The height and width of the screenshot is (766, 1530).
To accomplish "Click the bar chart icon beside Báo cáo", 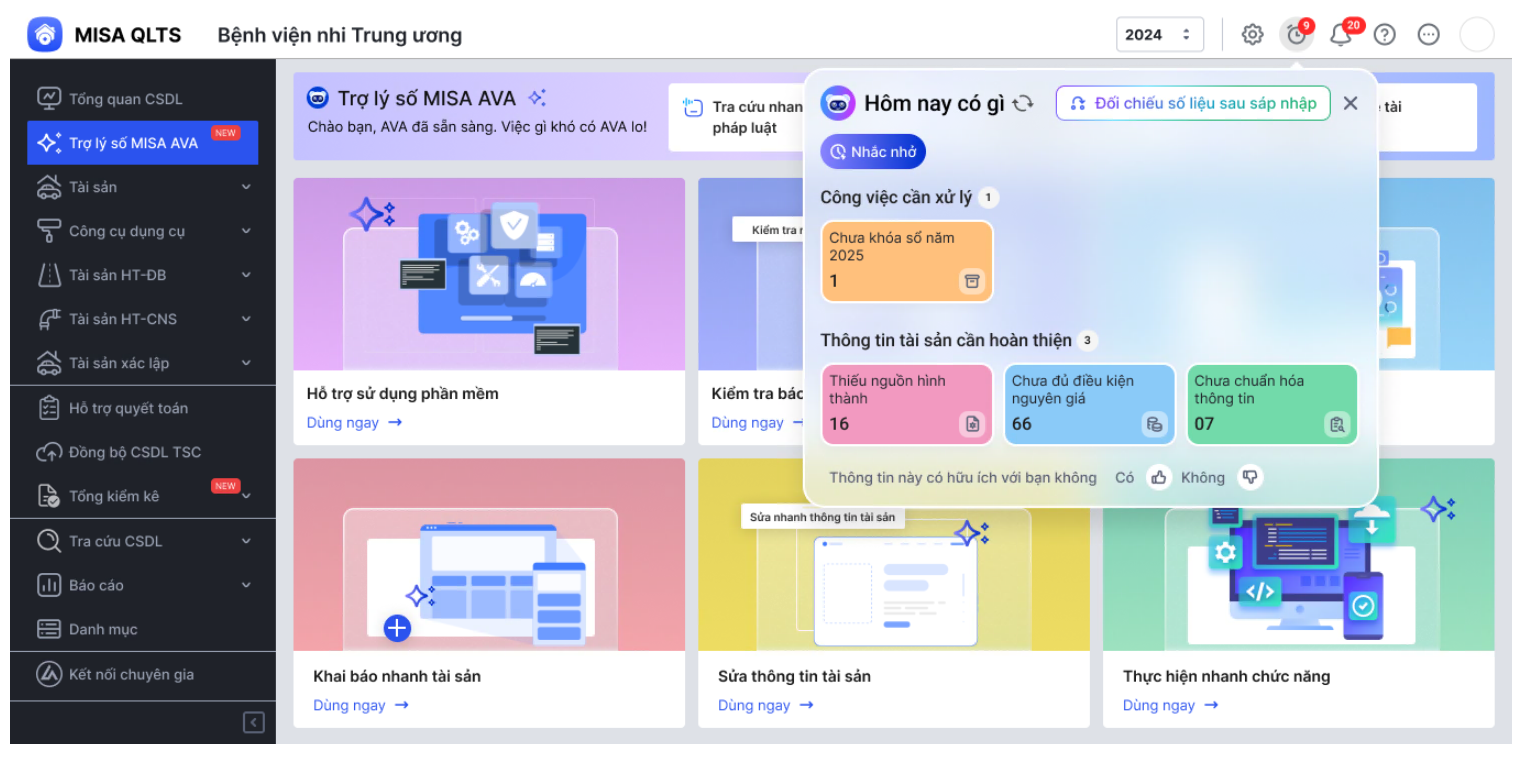I will (49, 585).
